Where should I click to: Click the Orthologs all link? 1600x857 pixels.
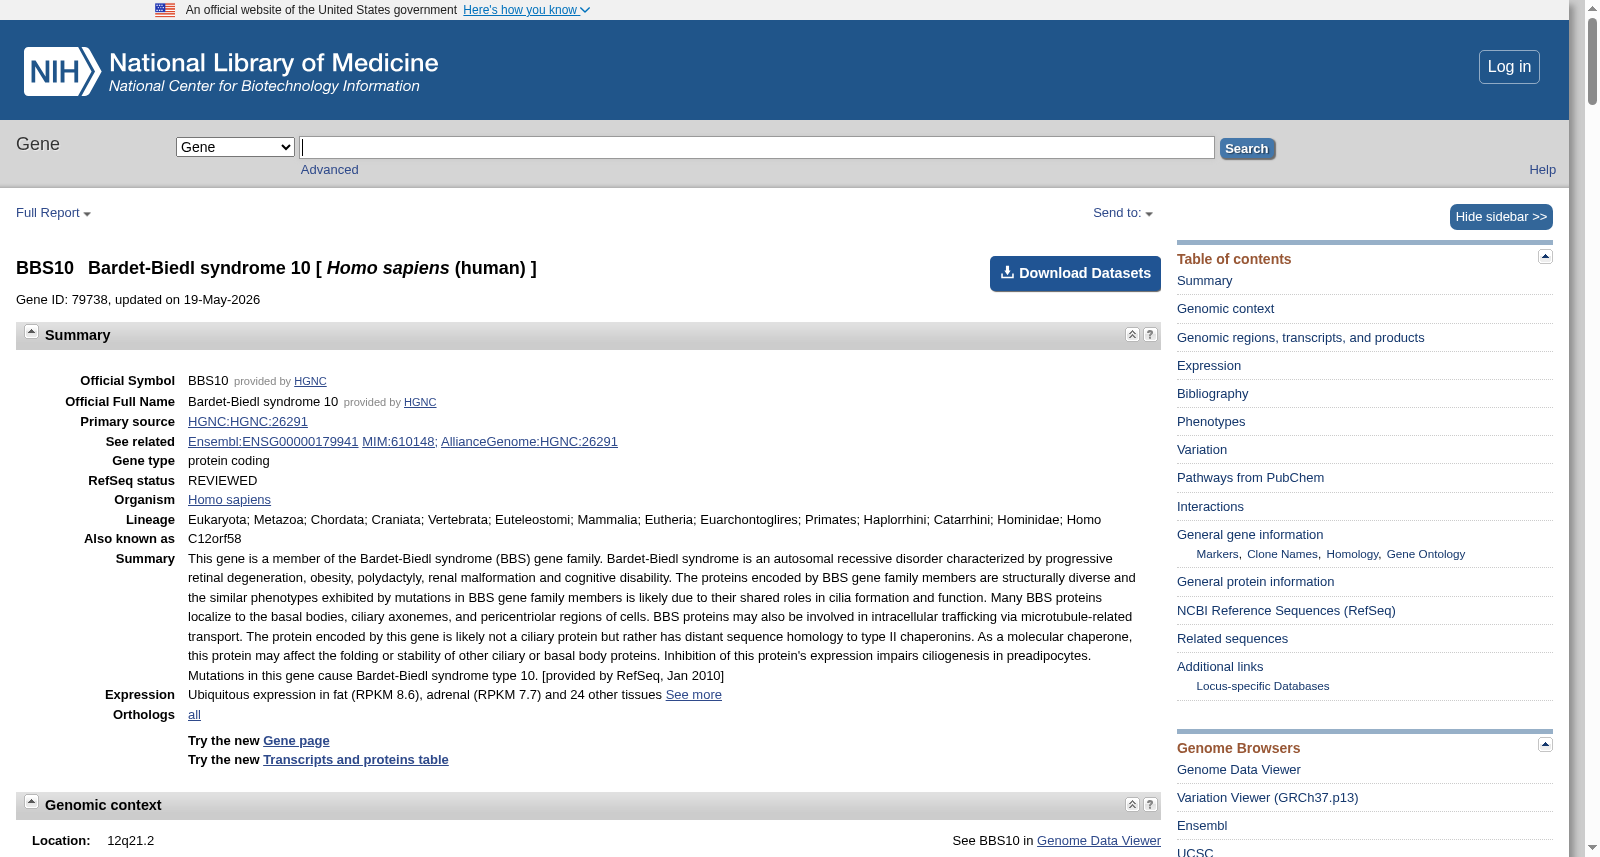(194, 715)
